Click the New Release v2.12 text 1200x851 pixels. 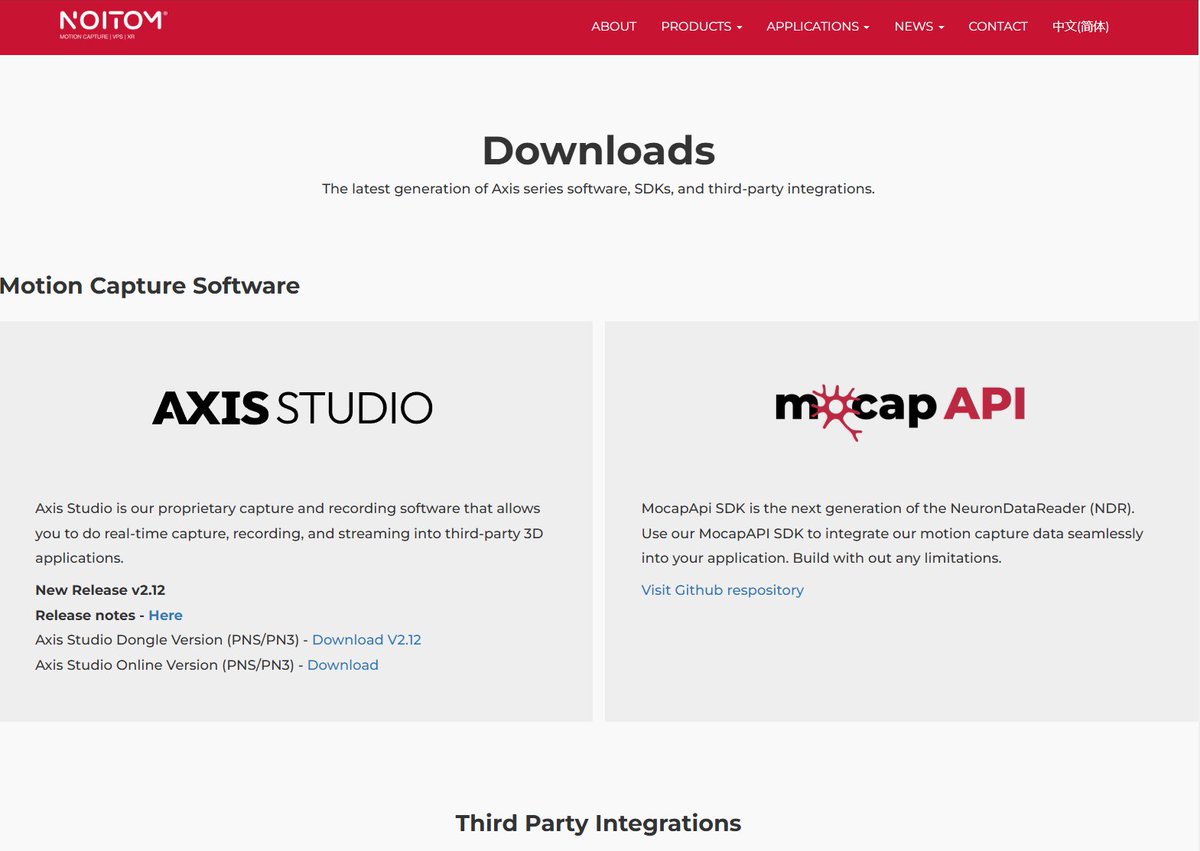100,590
